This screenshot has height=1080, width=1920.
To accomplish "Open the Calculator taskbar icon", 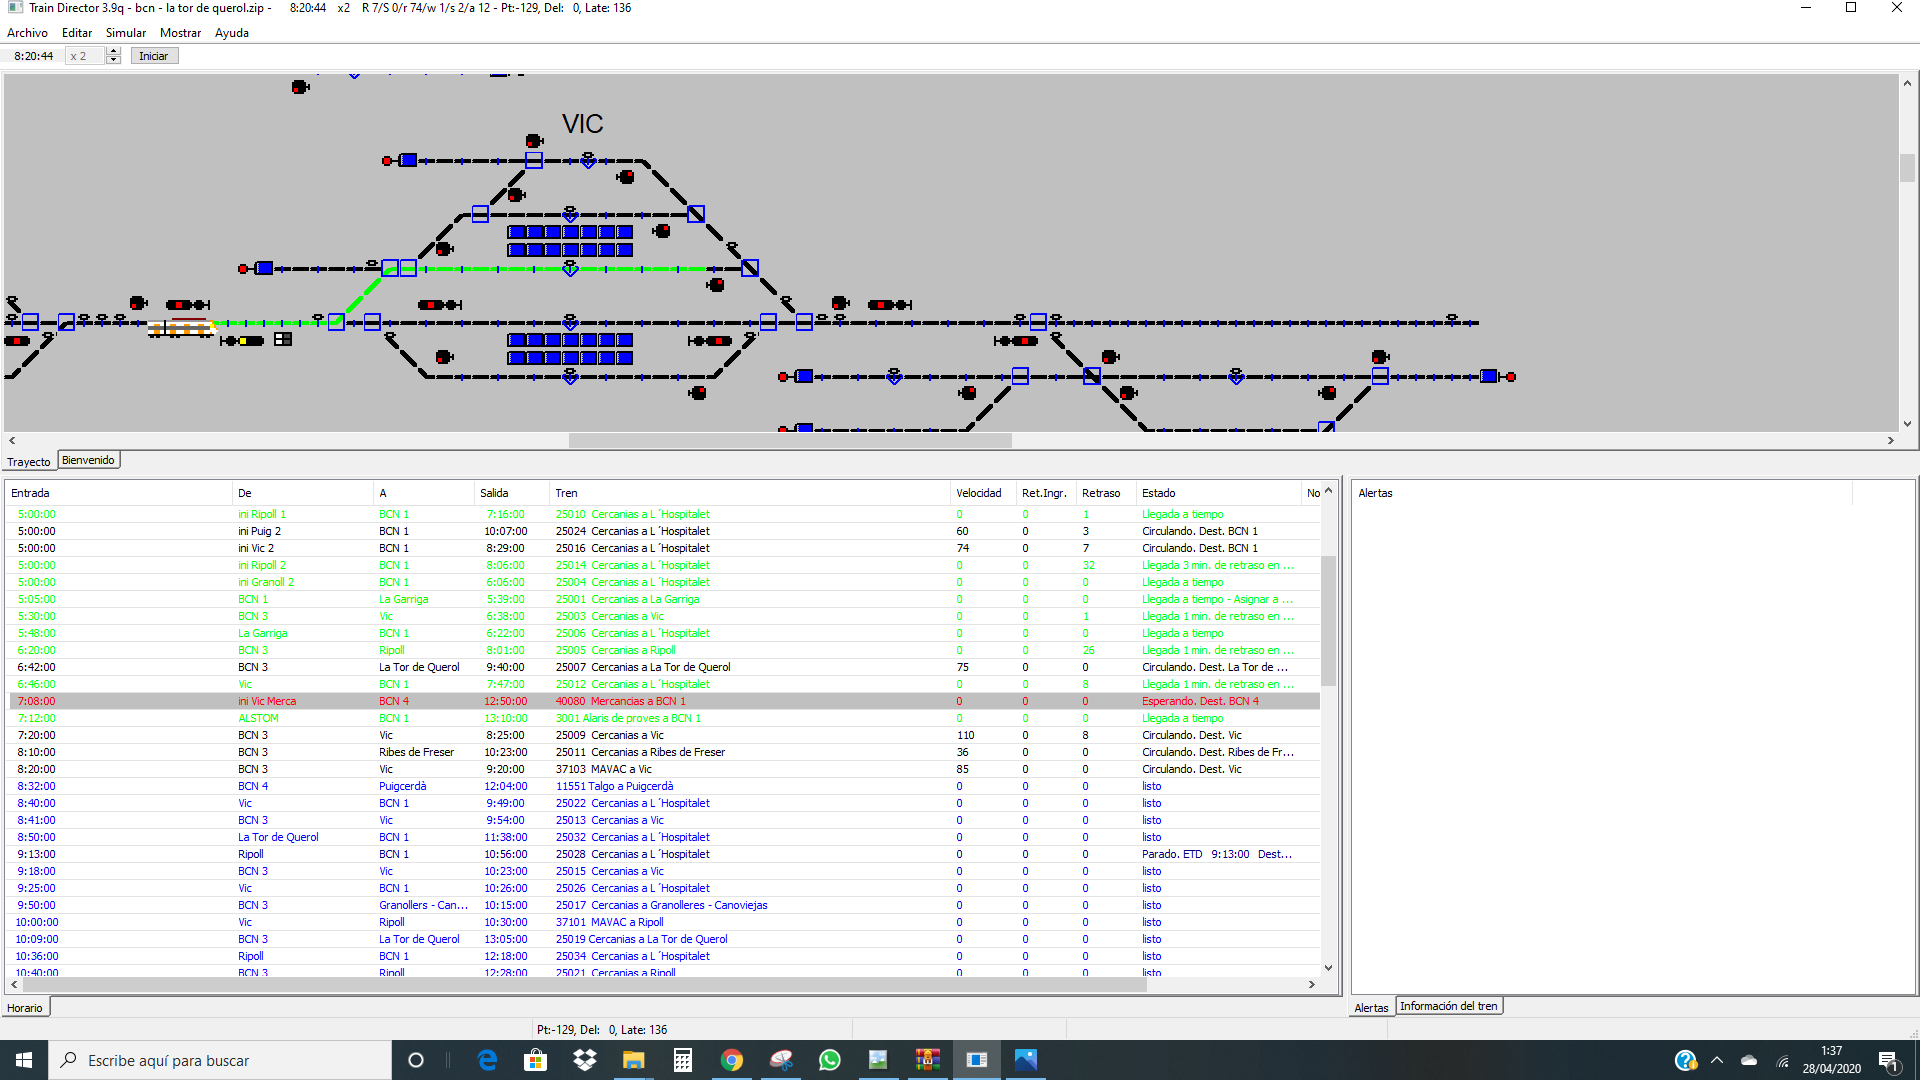I will (683, 1060).
